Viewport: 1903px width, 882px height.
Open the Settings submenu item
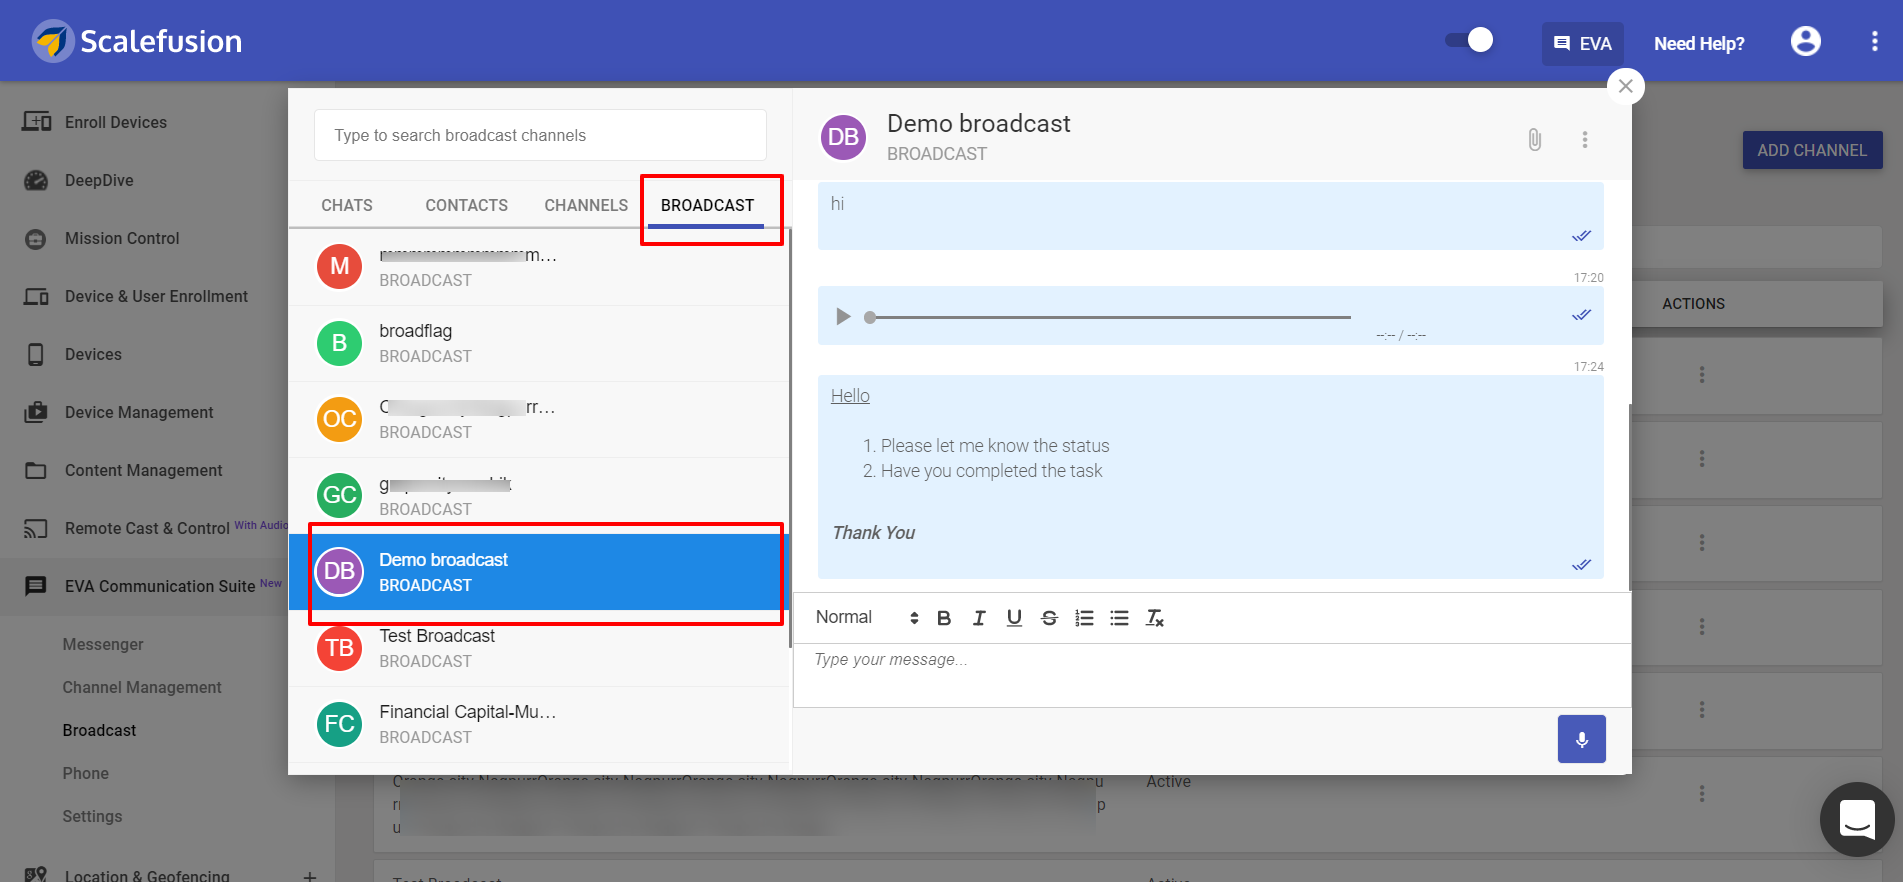click(x=92, y=816)
